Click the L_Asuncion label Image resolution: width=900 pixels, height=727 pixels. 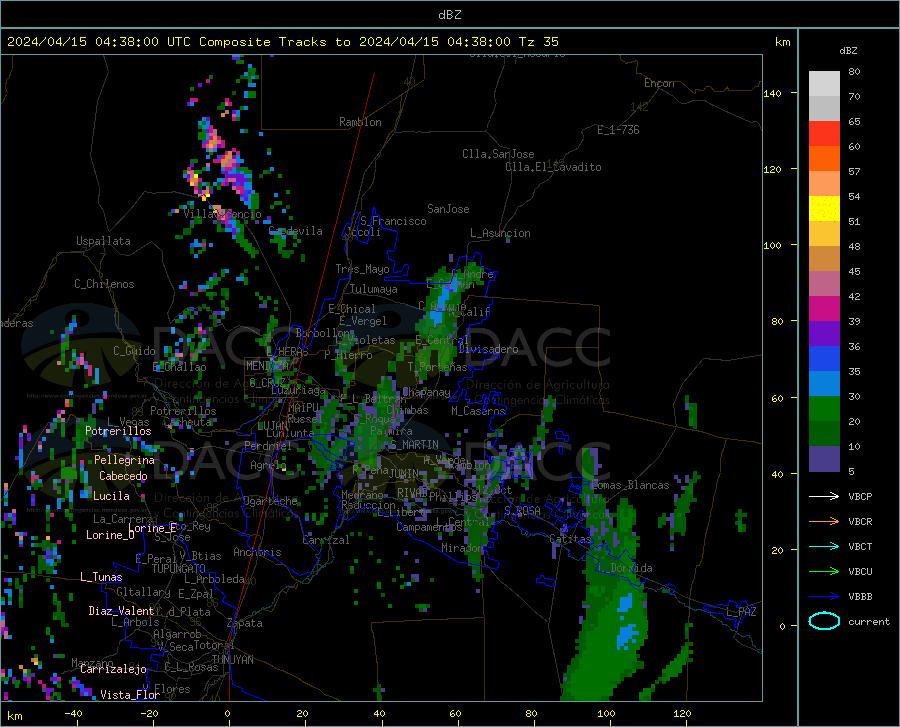[500, 233]
